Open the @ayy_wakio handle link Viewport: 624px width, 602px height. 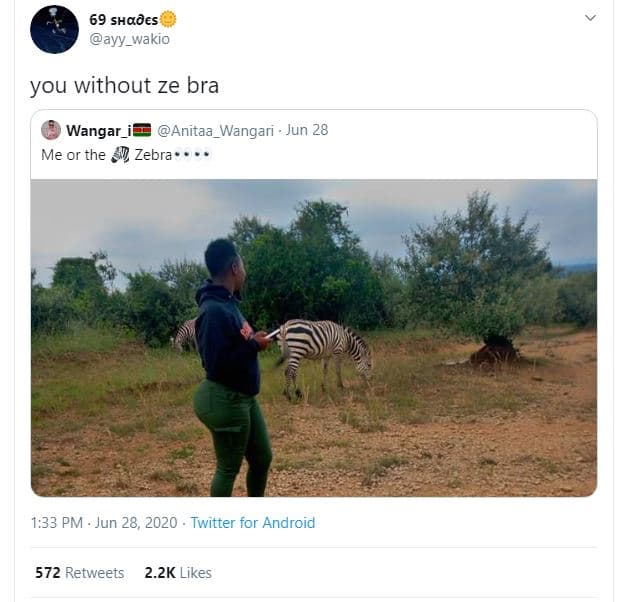point(130,39)
